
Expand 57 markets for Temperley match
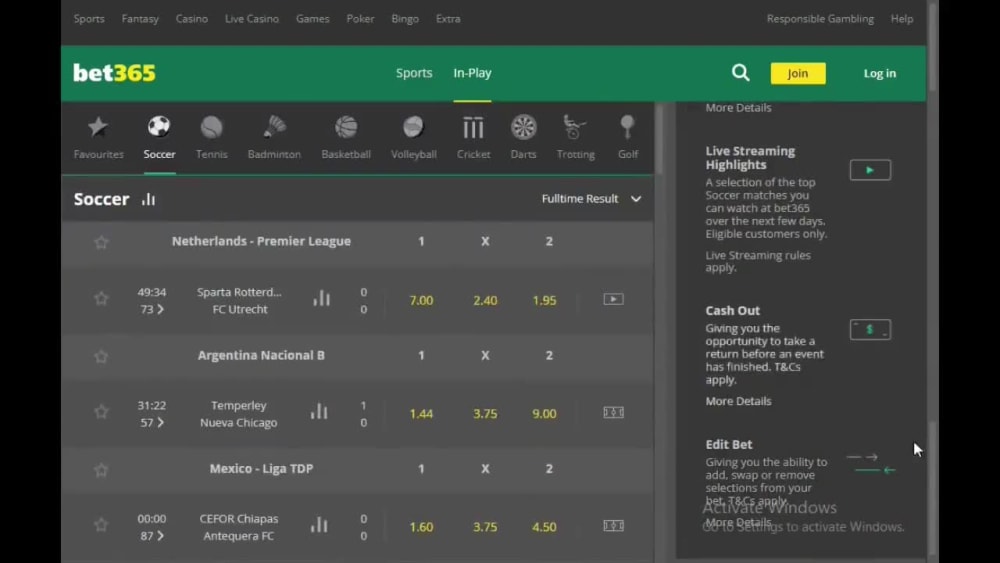pos(152,423)
